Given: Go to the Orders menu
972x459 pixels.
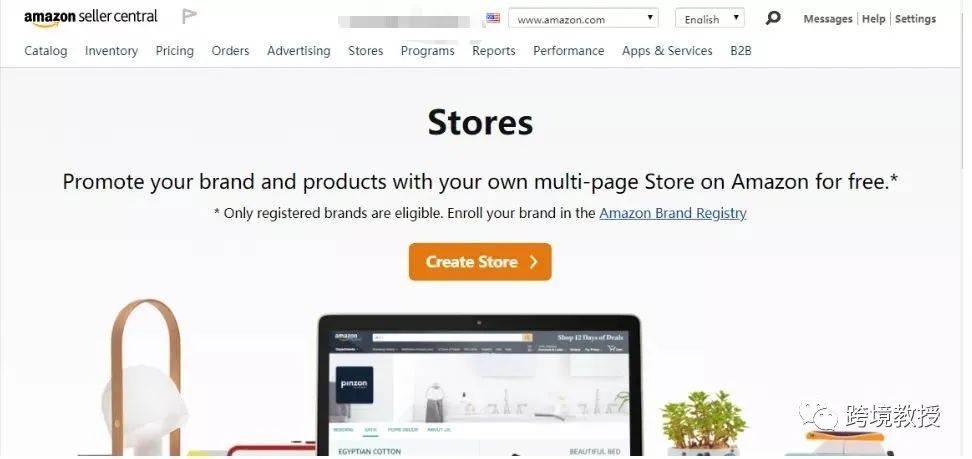Looking at the screenshot, I should pyautogui.click(x=231, y=51).
